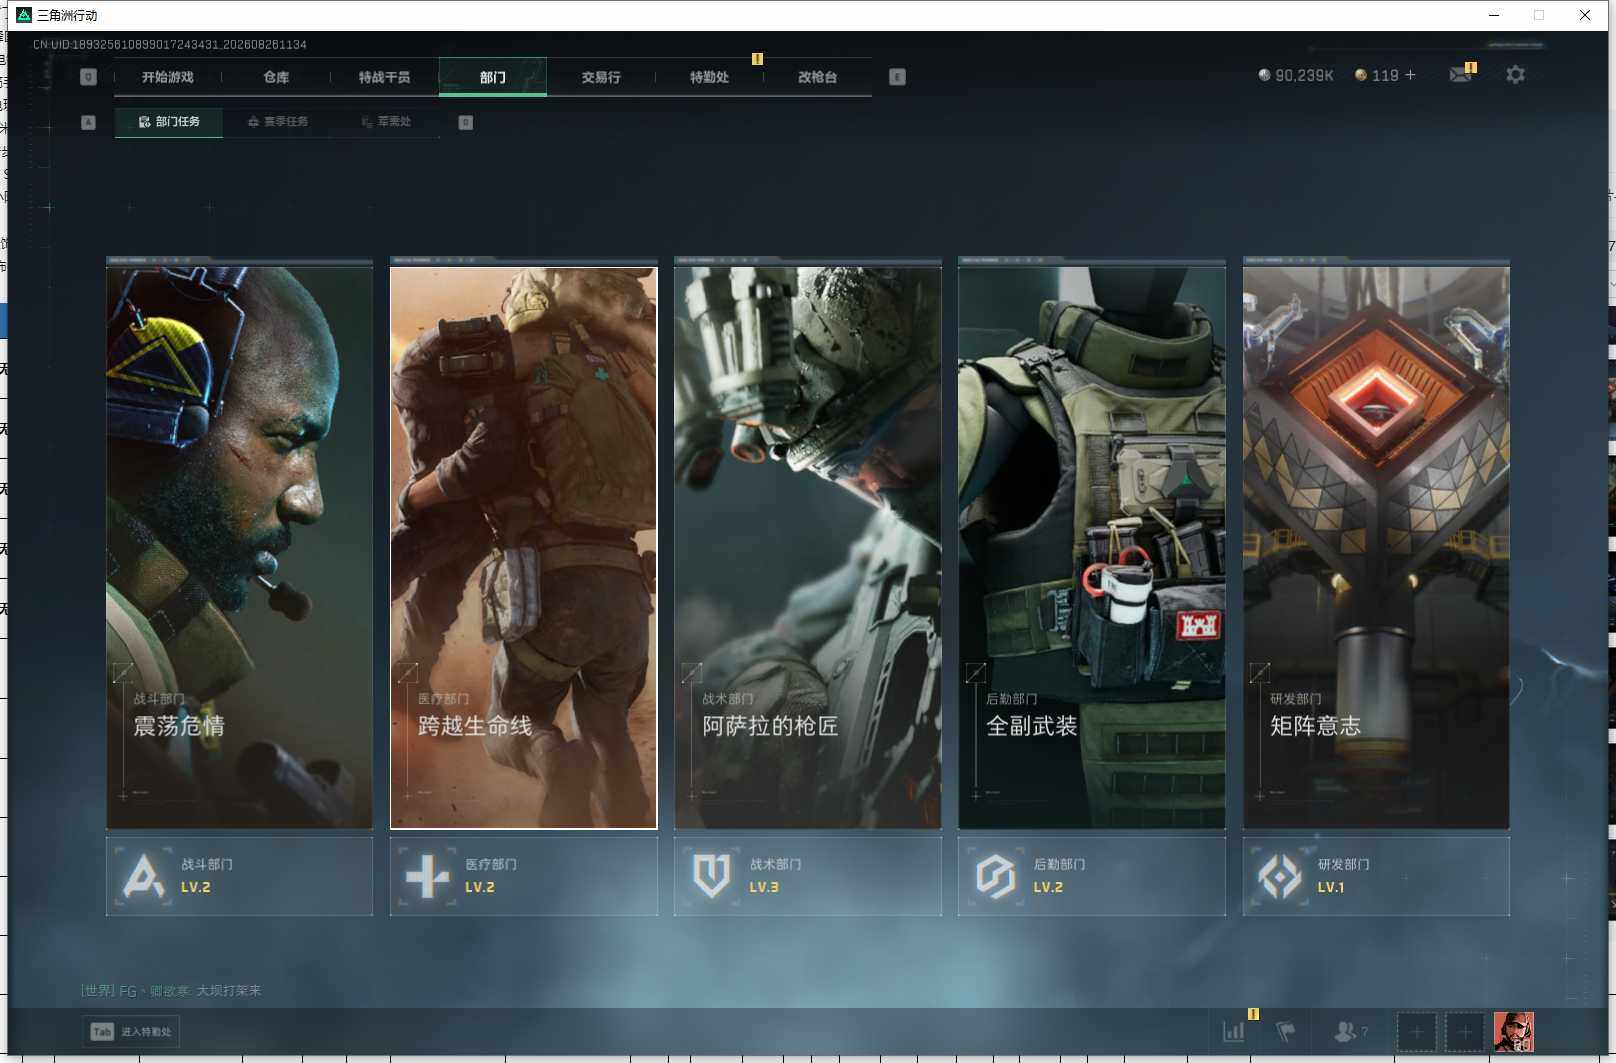Image resolution: width=1616 pixels, height=1063 pixels.
Task: Click the expand arrow on 矩阵意志 card
Action: click(1260, 672)
